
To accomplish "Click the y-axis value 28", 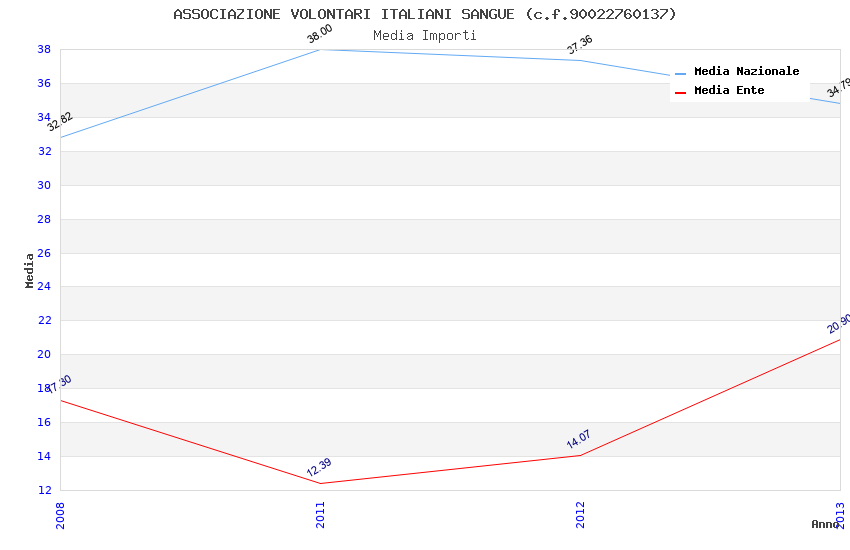I will (44, 219).
